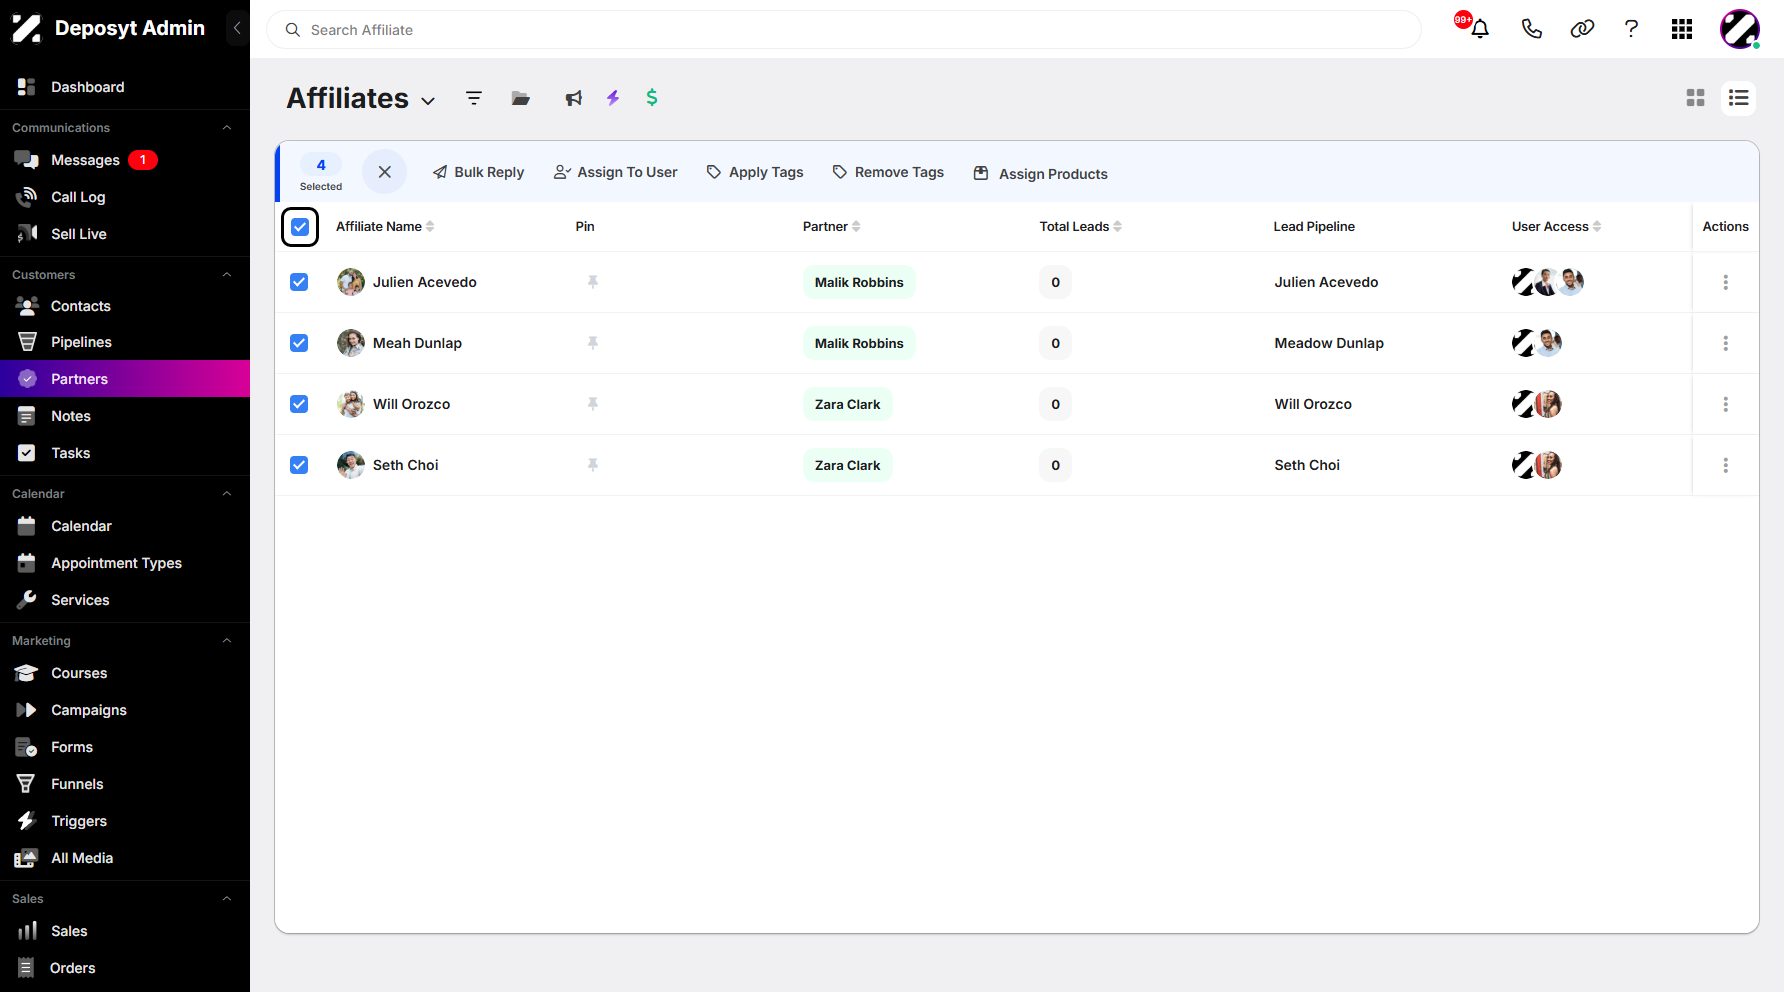This screenshot has width=1784, height=992.
Task: Open the Affiliates title dropdown
Action: (428, 101)
